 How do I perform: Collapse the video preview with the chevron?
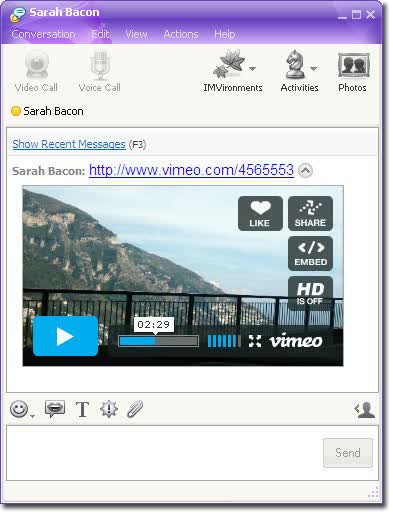305,171
